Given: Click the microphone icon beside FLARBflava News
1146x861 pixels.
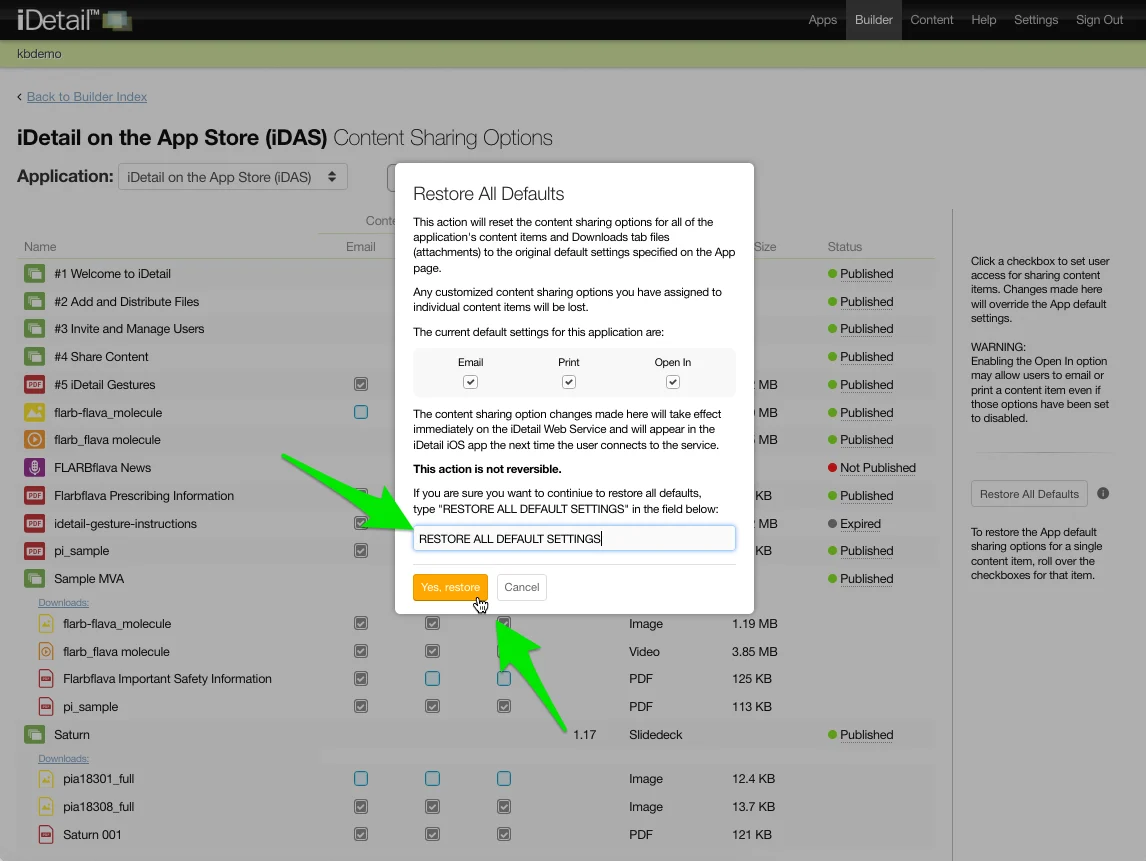Looking at the screenshot, I should click(x=35, y=467).
